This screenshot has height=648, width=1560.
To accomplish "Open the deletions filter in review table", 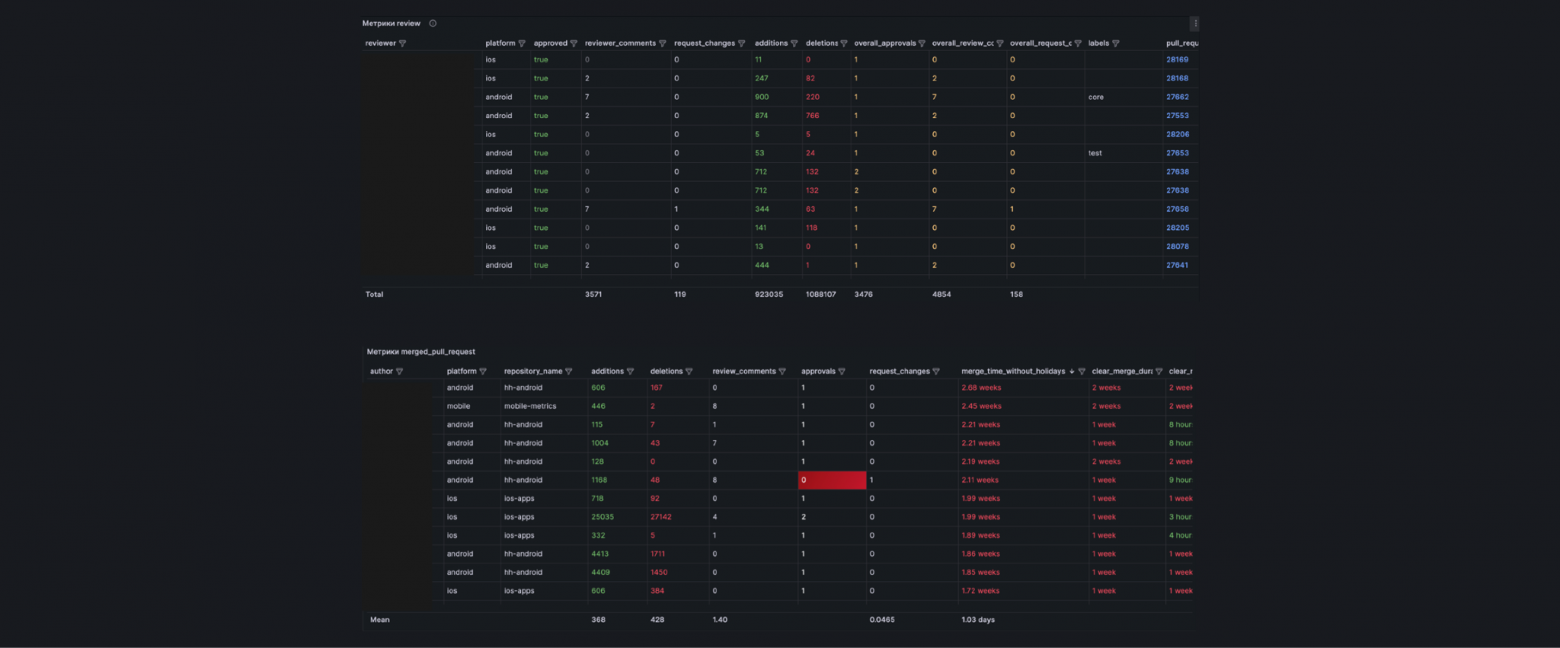I will [x=844, y=43].
